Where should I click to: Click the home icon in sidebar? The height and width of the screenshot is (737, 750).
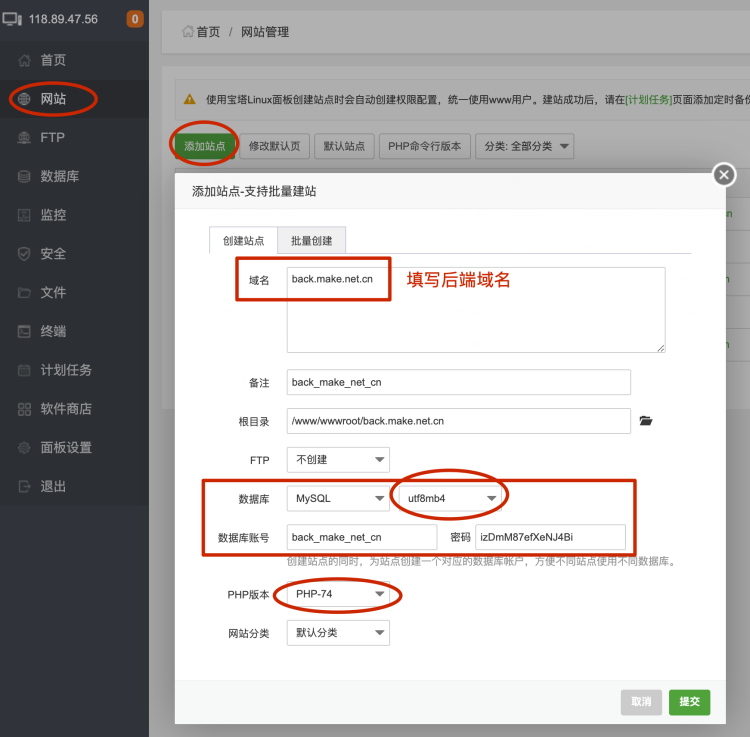24,61
